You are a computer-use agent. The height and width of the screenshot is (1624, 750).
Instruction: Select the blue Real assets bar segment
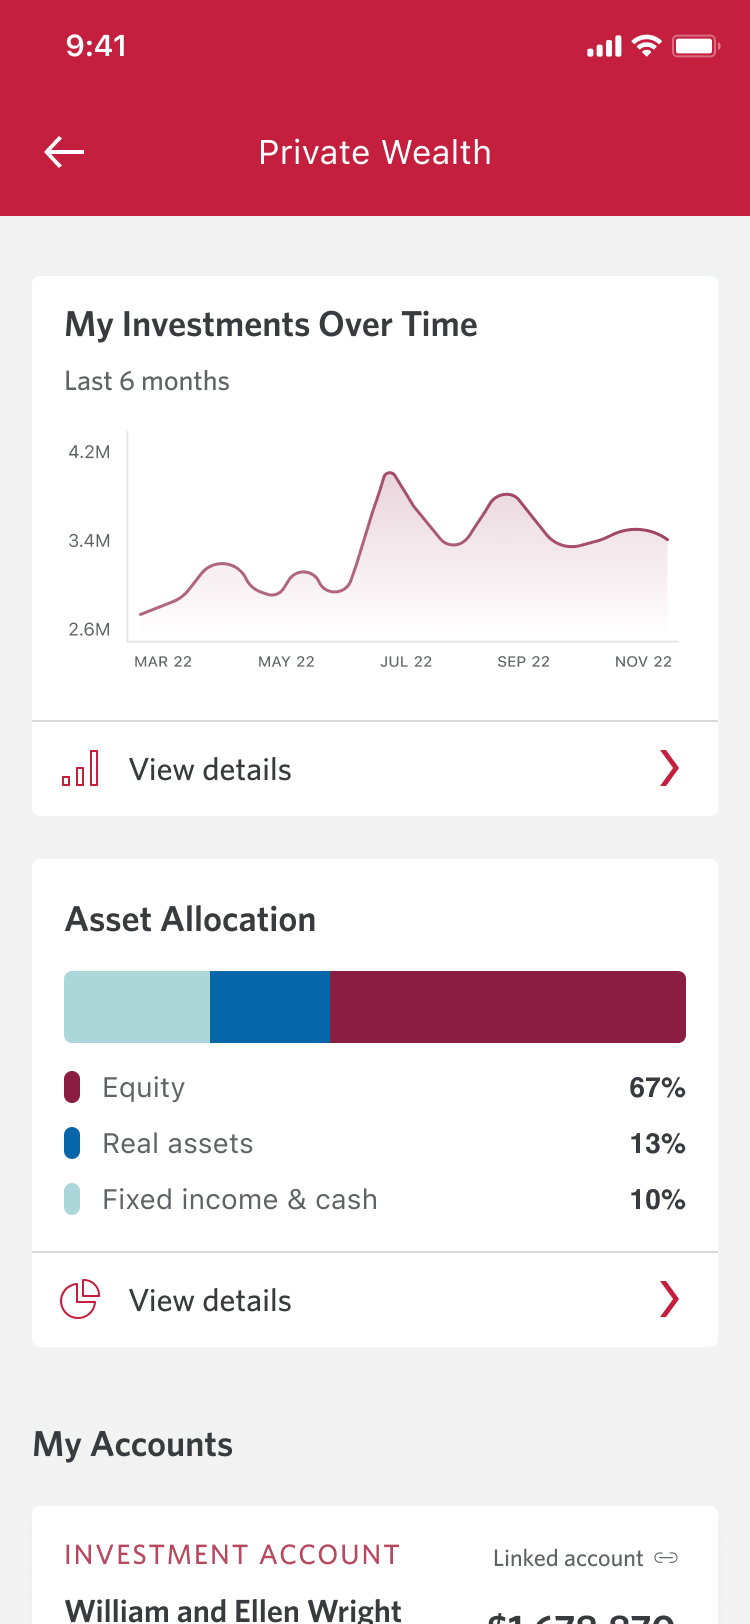[x=270, y=1007]
